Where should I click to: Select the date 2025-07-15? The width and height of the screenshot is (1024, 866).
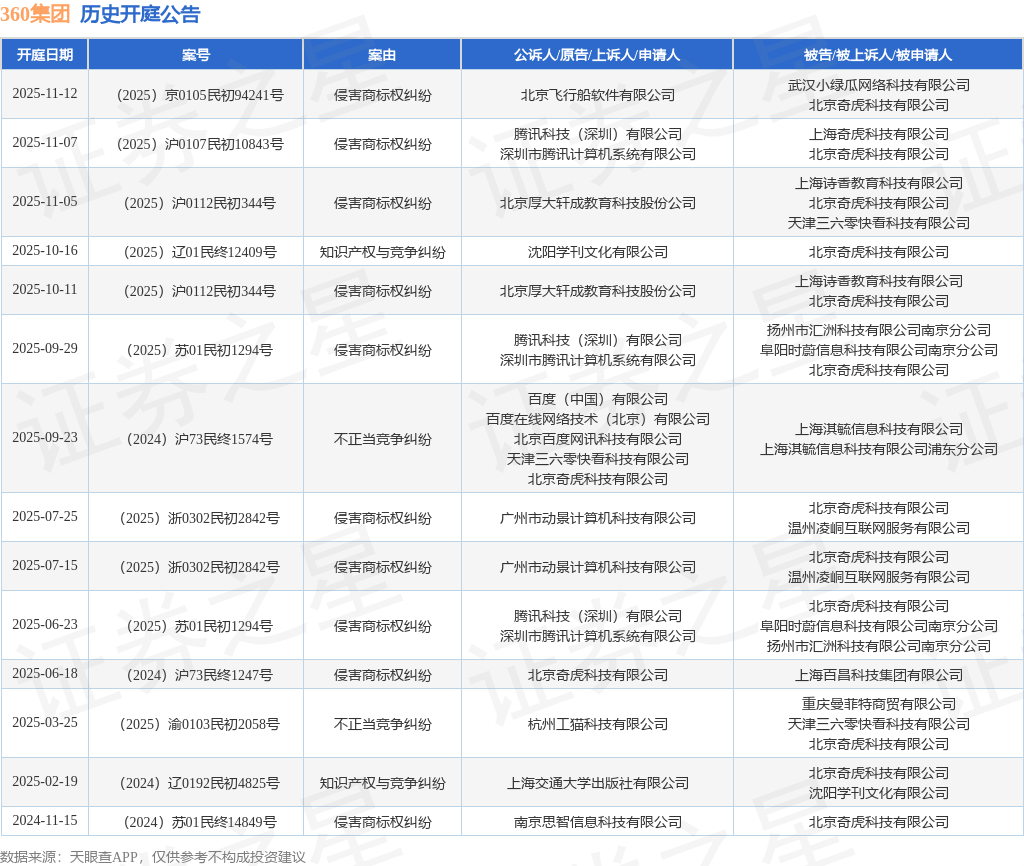[x=44, y=565]
